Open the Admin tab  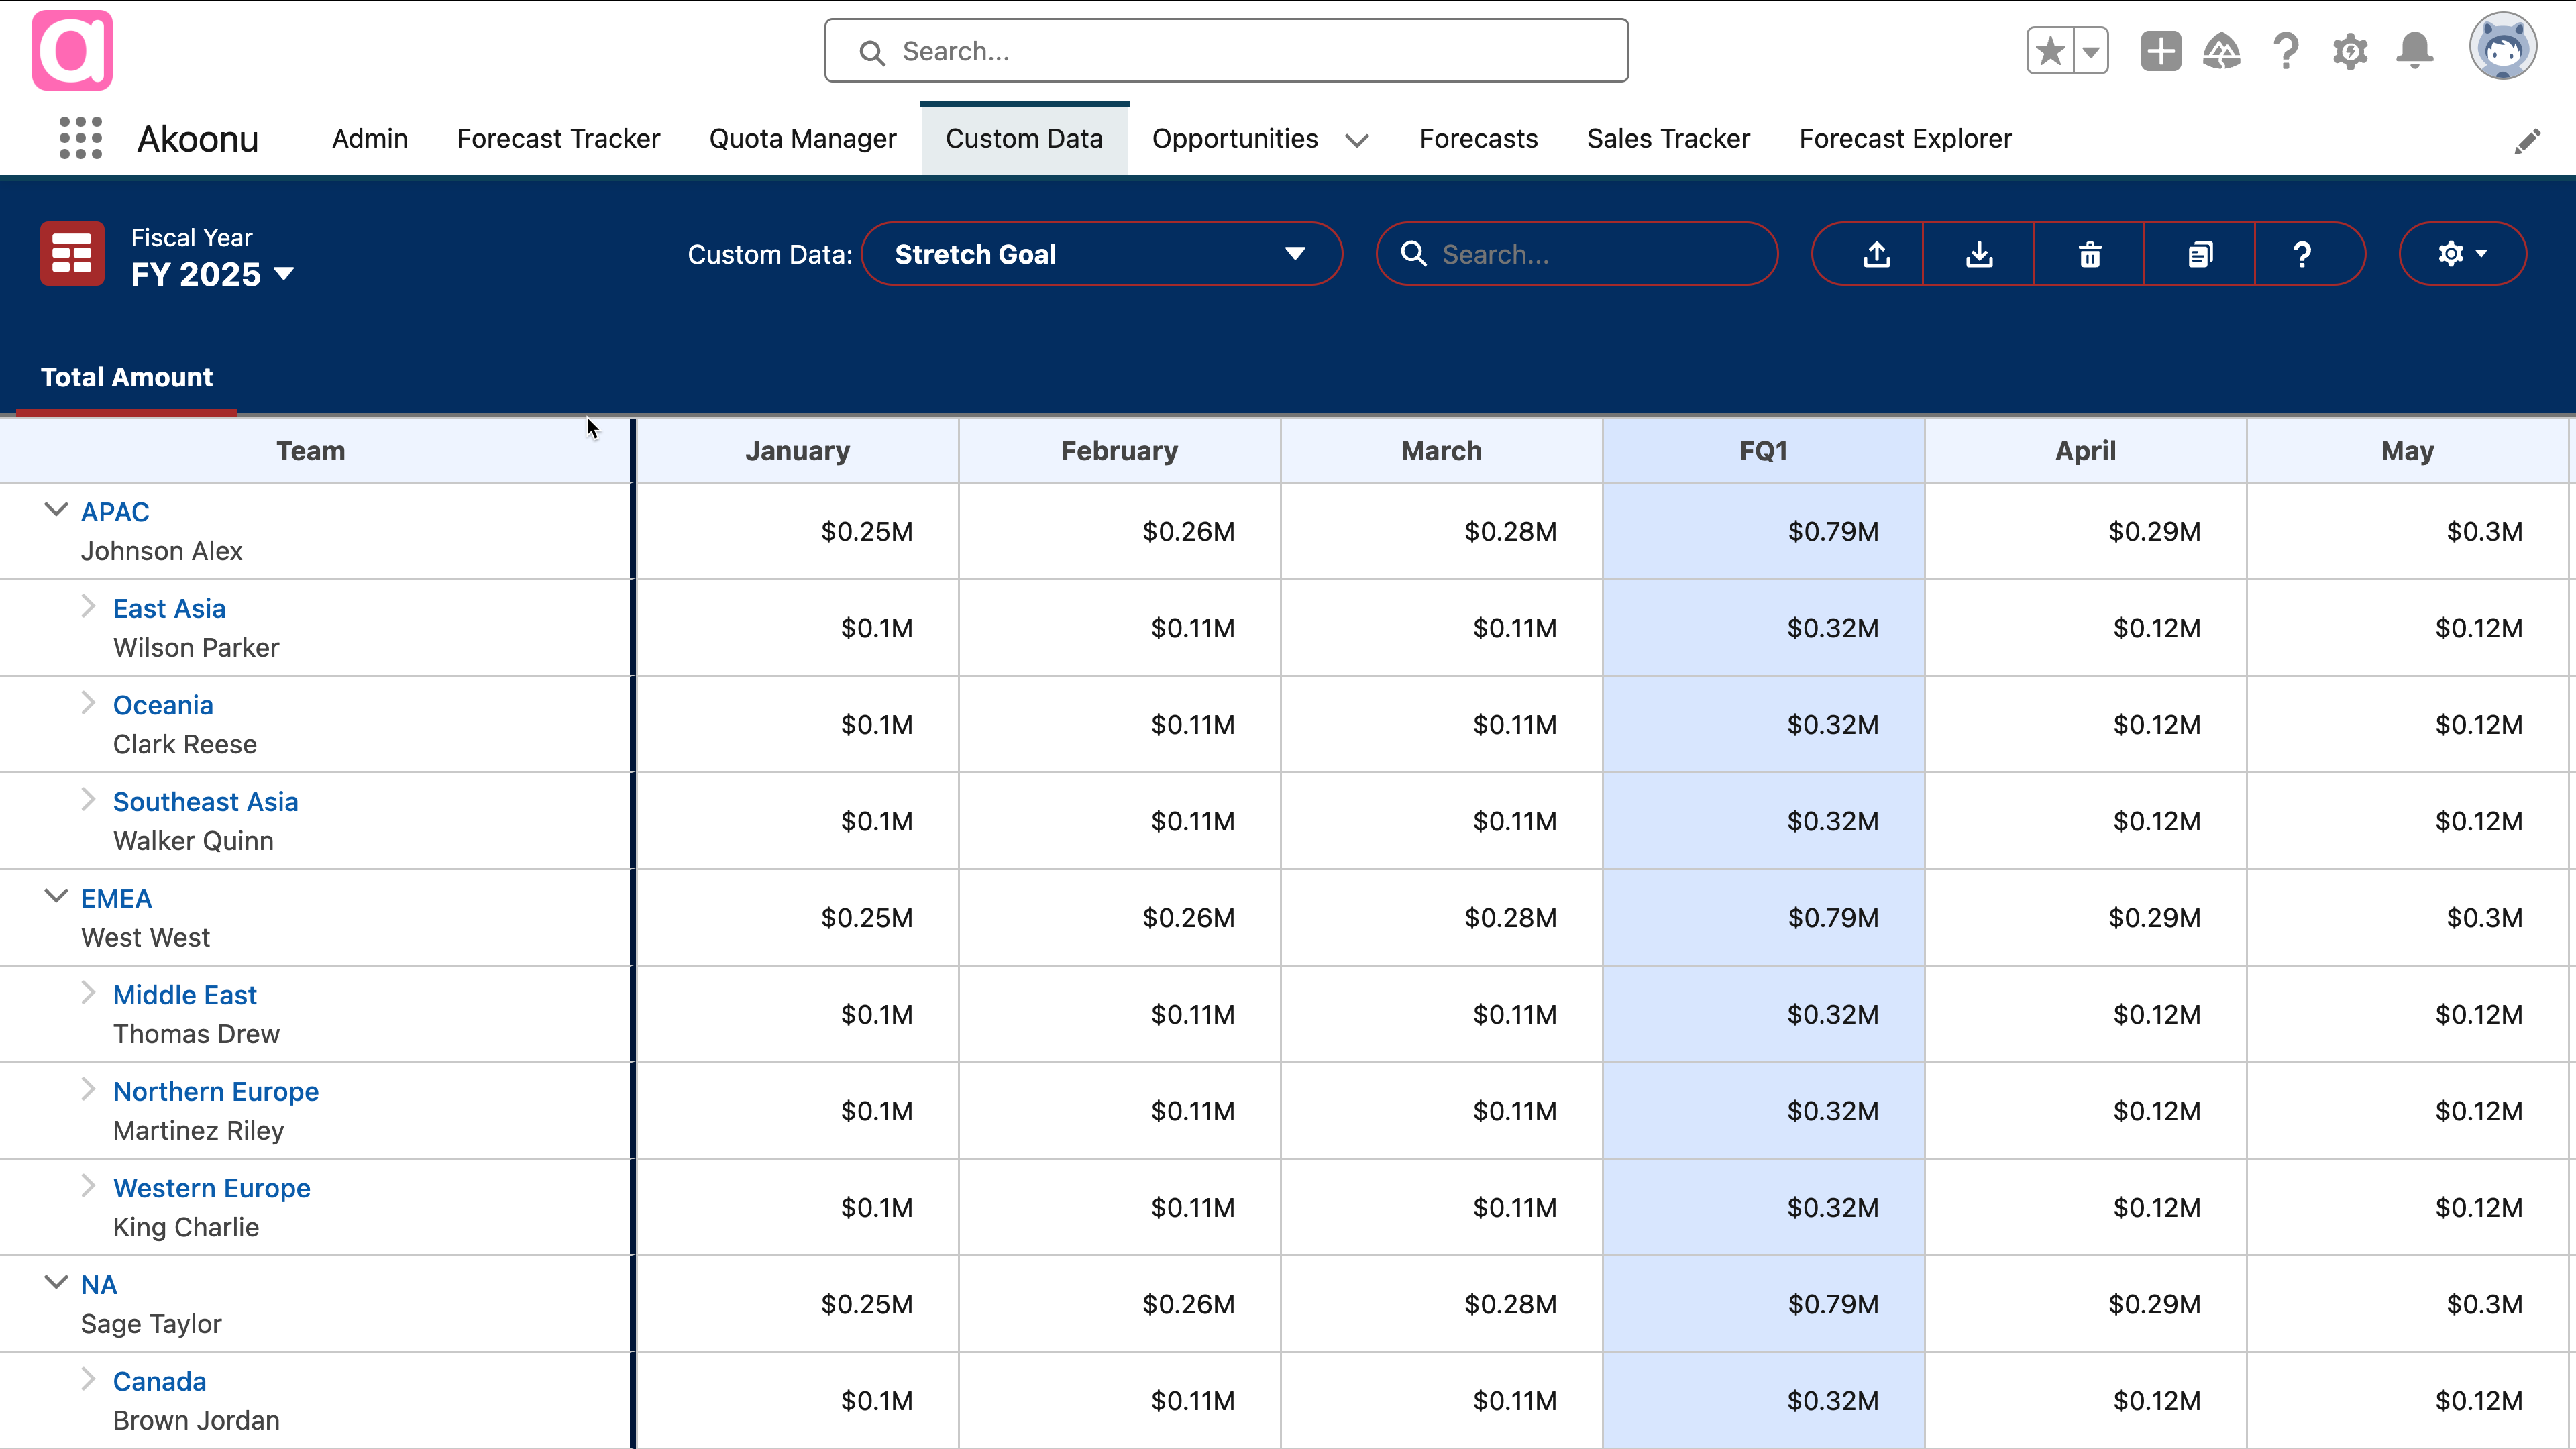[370, 138]
